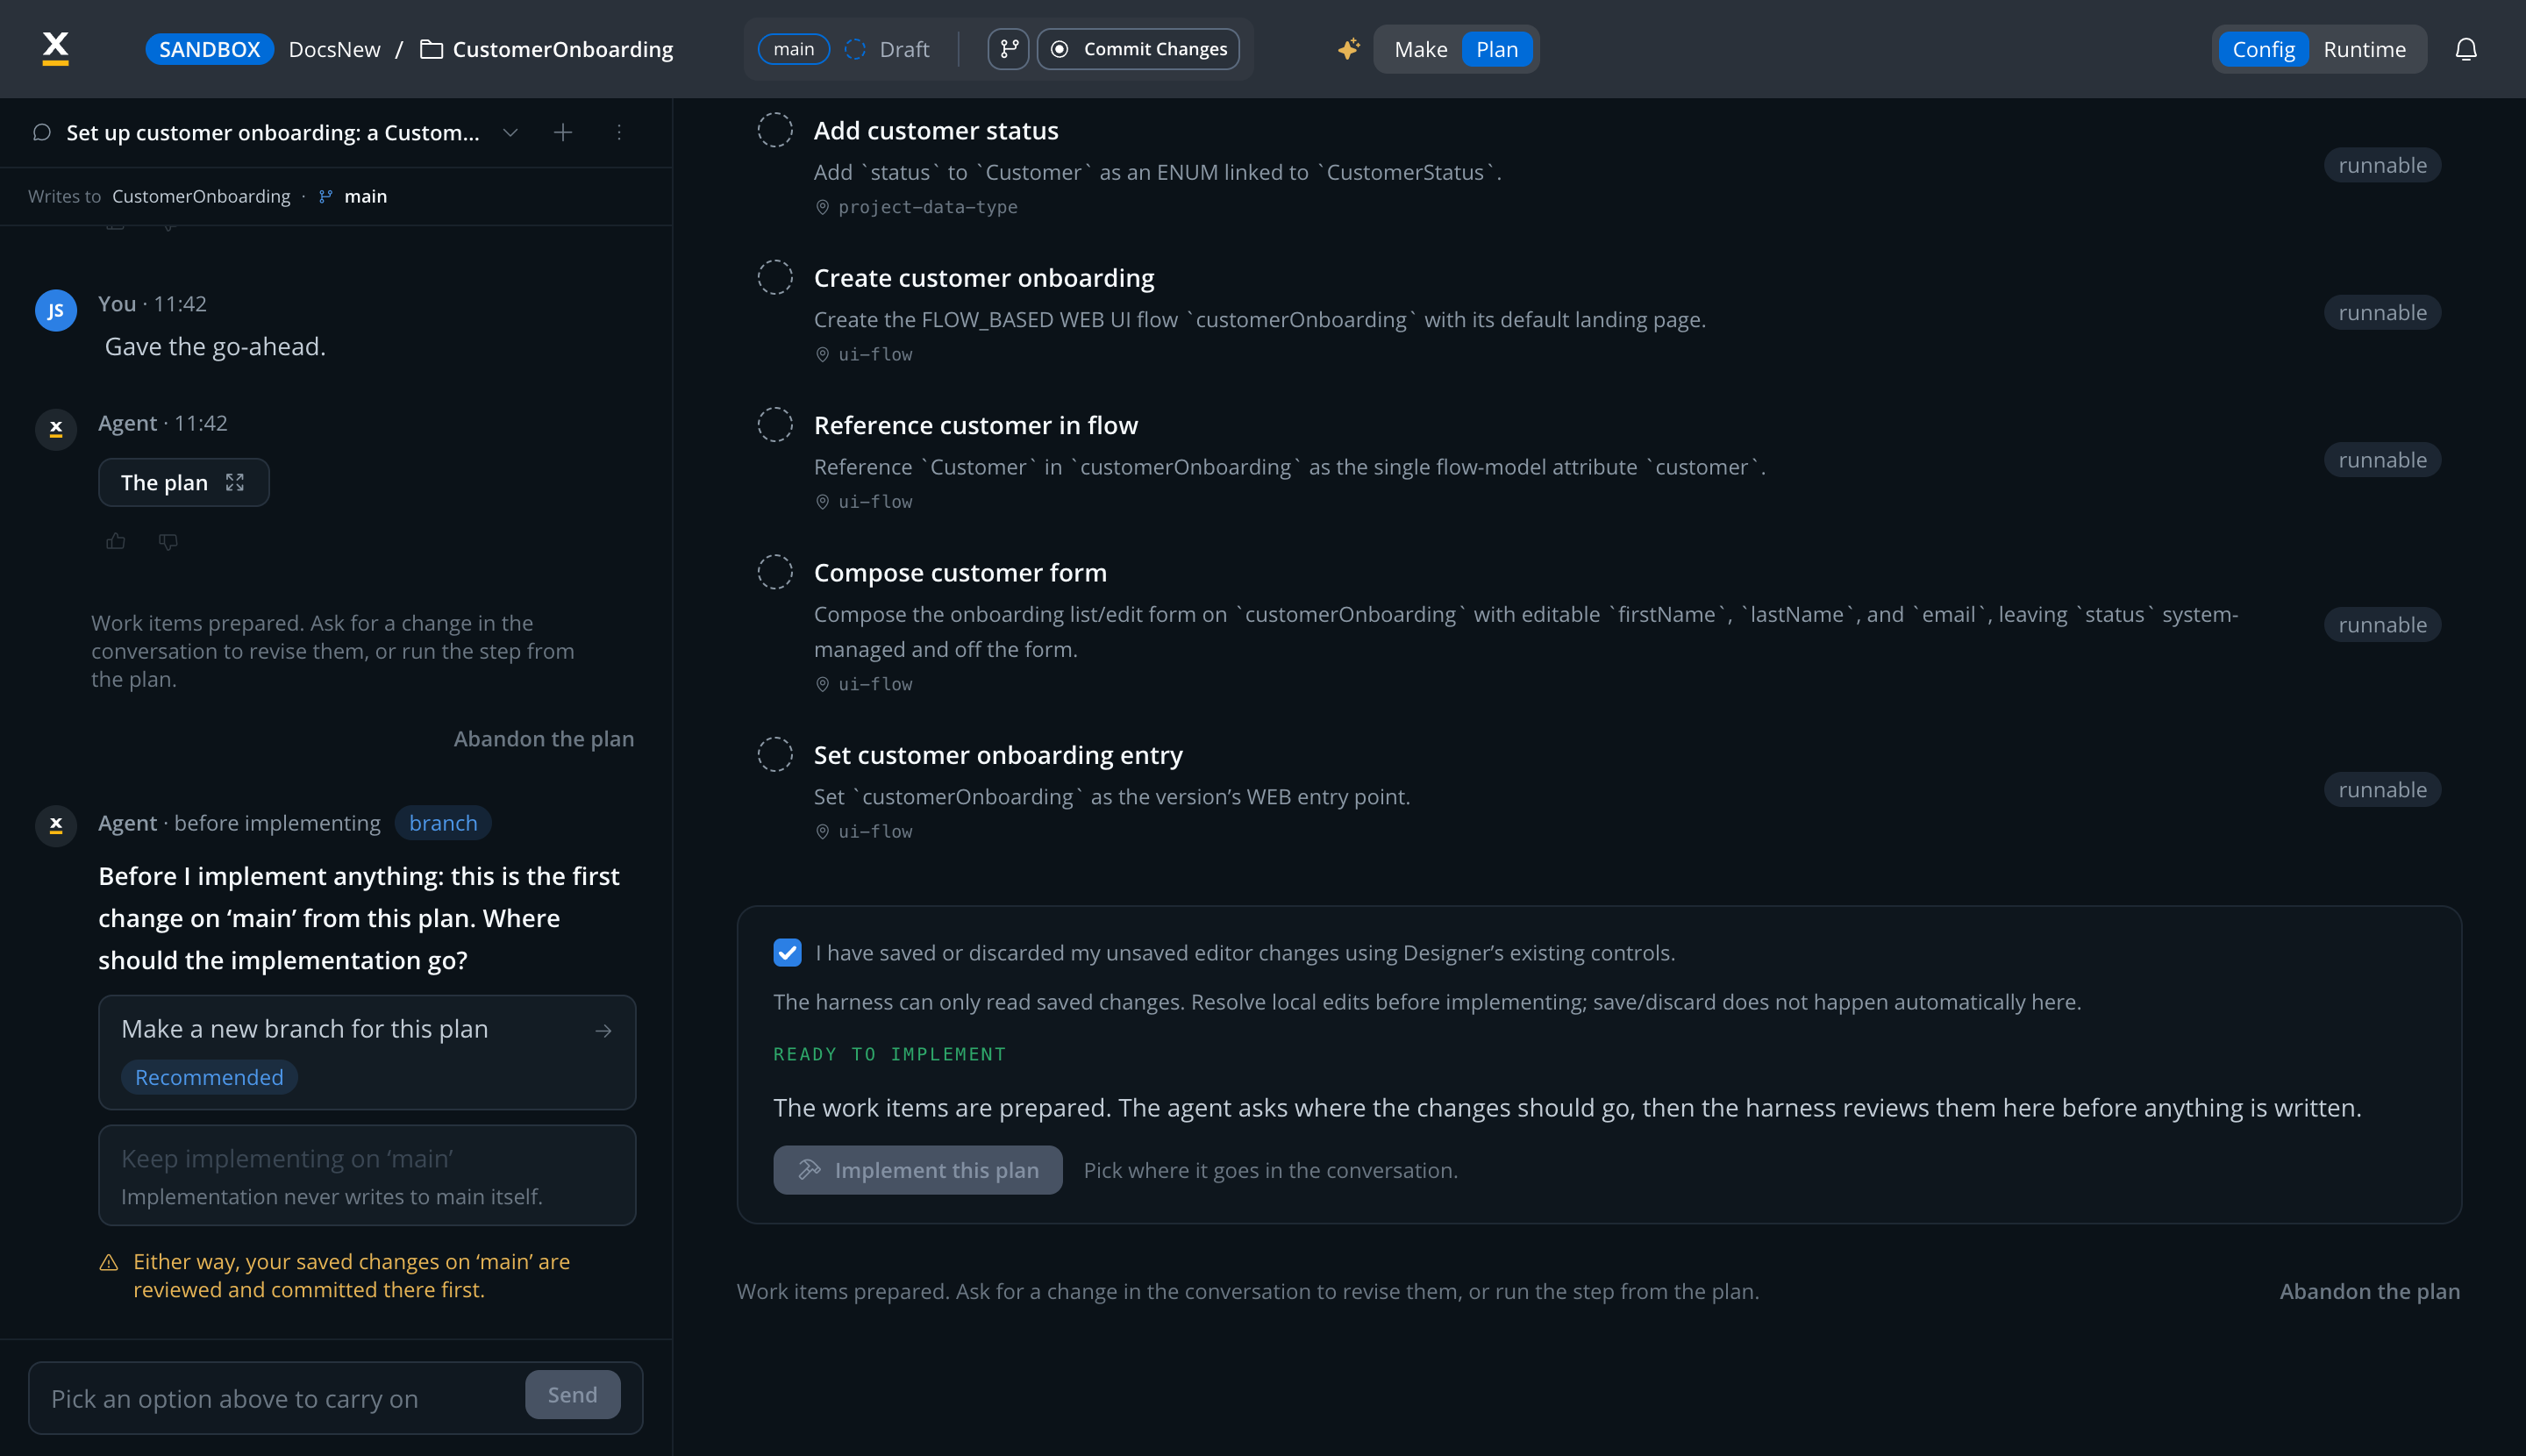The image size is (2526, 1456).
Task: Click Commit Changes button
Action: click(1138, 49)
